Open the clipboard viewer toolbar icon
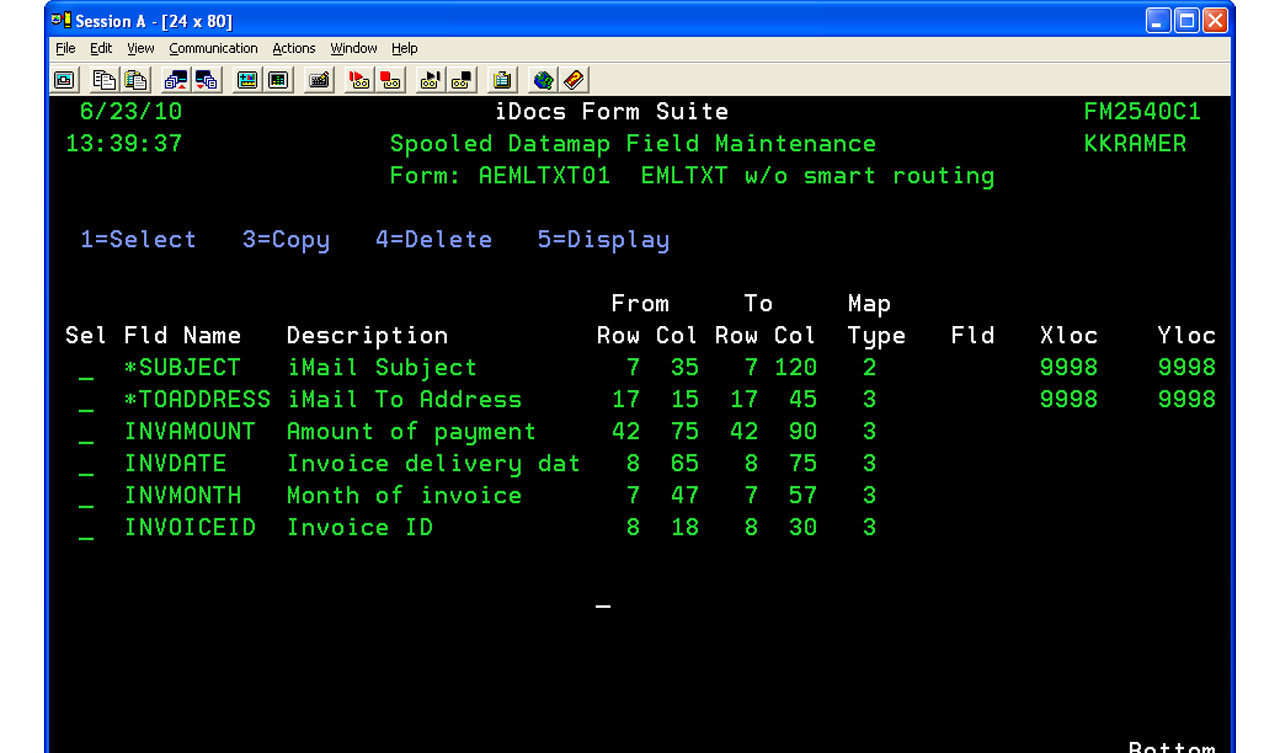This screenshot has width=1280, height=753. (x=502, y=80)
